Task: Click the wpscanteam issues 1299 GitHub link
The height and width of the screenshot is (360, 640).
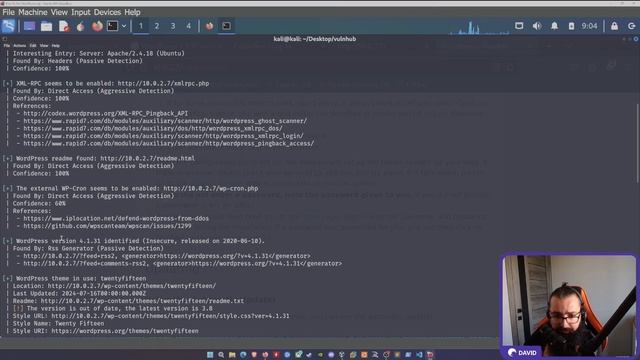Action: click(x=107, y=226)
